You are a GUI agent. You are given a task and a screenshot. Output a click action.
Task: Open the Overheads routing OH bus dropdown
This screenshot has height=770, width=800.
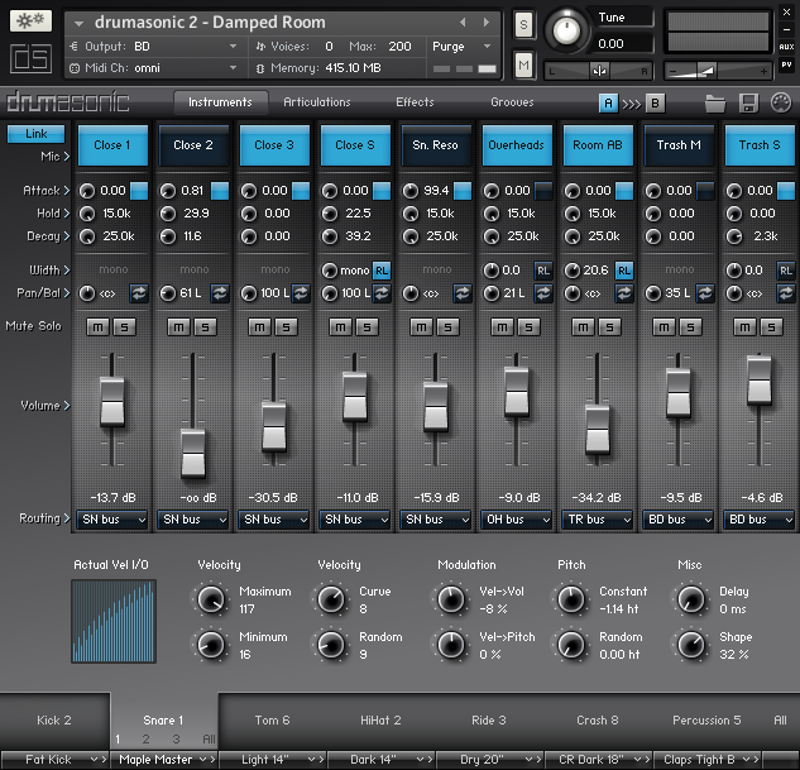tap(516, 520)
